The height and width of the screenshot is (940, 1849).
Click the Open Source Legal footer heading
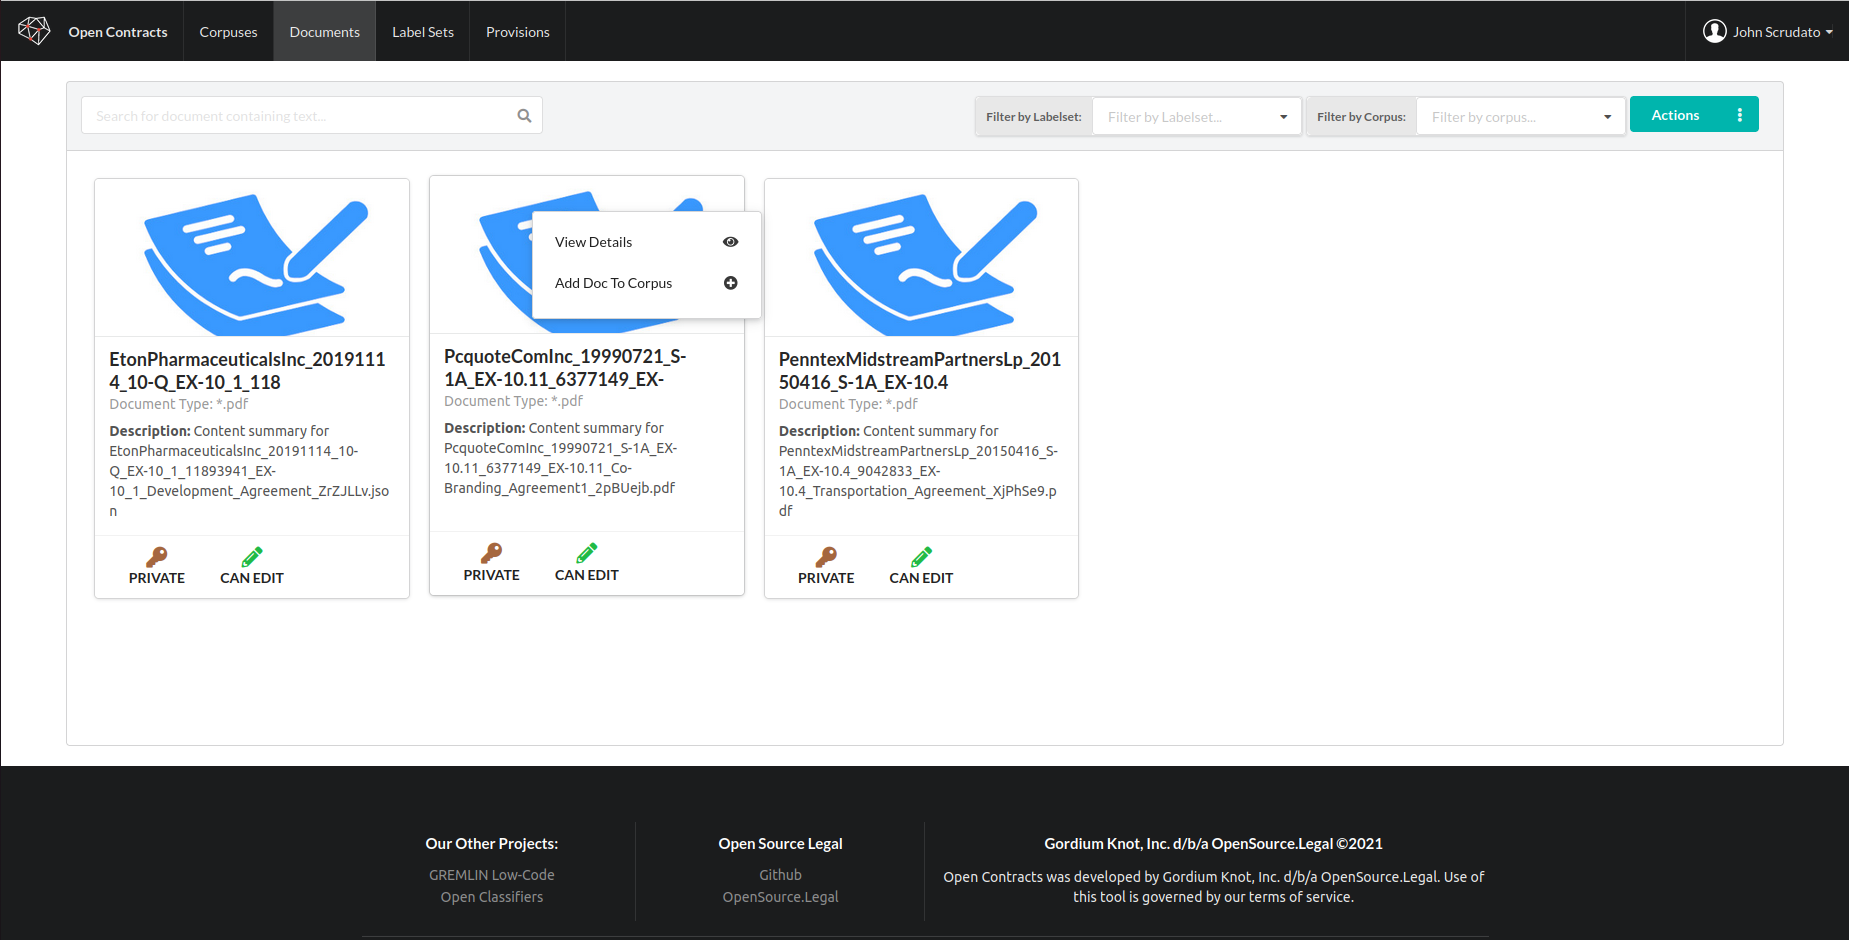point(780,844)
